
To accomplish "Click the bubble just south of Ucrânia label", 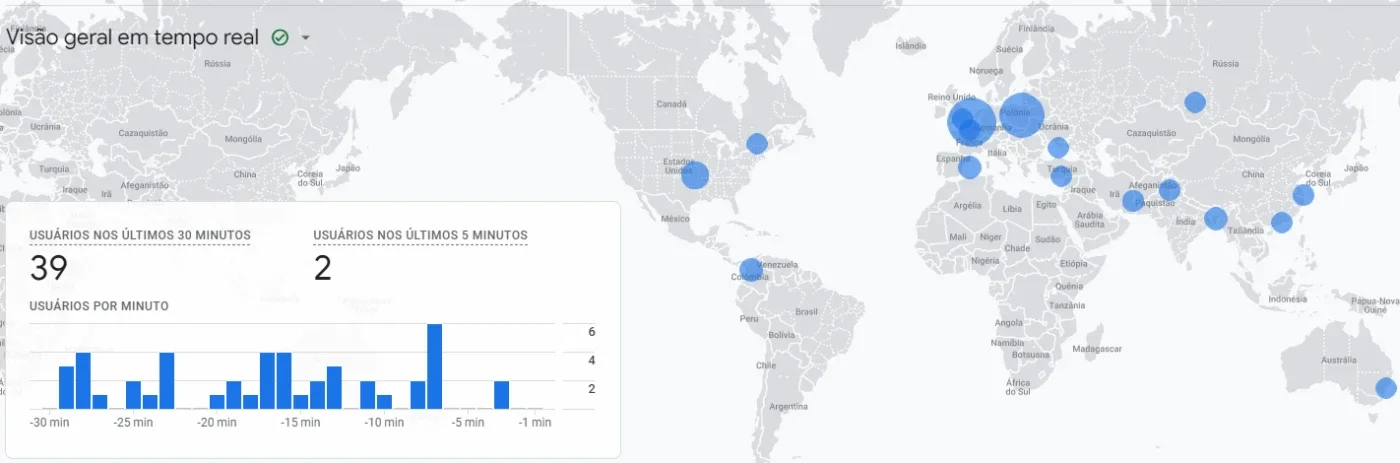I will click(1058, 148).
